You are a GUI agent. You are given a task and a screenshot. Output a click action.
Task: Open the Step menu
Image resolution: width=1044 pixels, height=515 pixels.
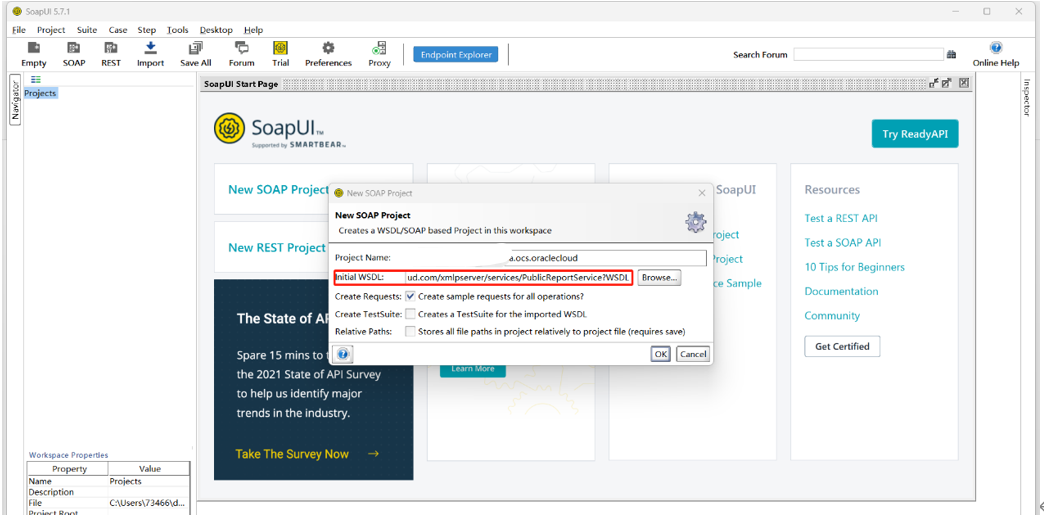146,30
